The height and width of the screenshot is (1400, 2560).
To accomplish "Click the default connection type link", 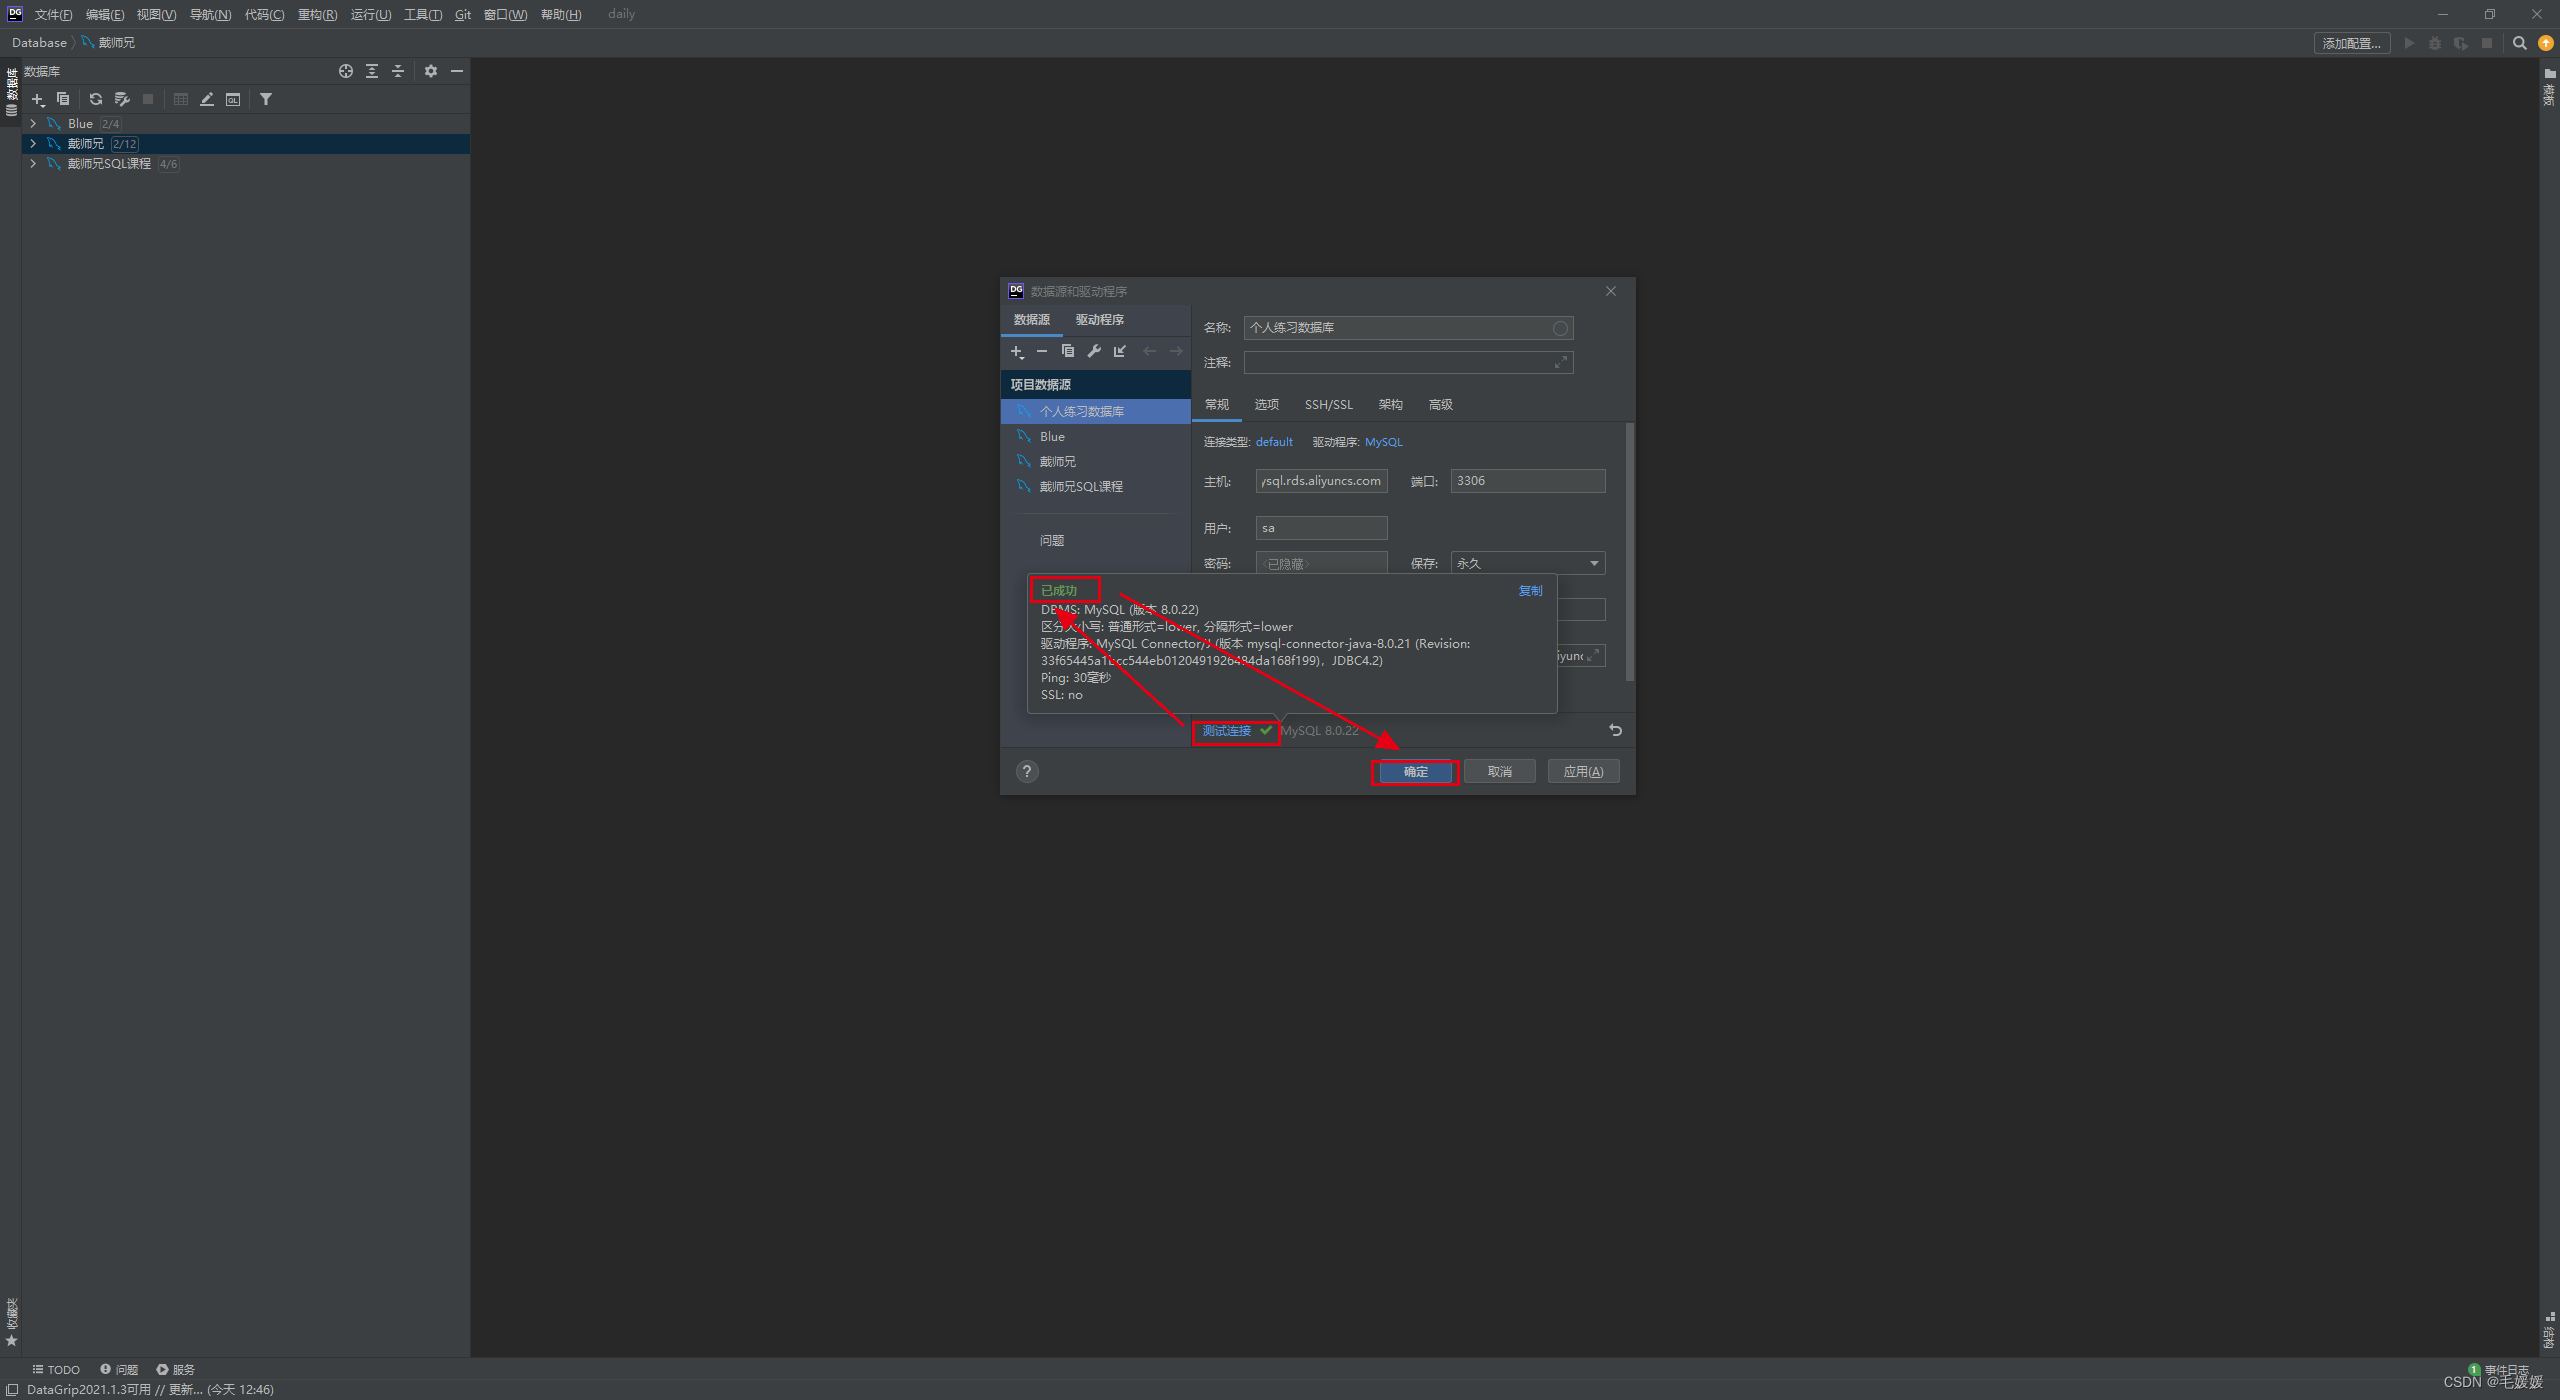I will (x=1274, y=441).
